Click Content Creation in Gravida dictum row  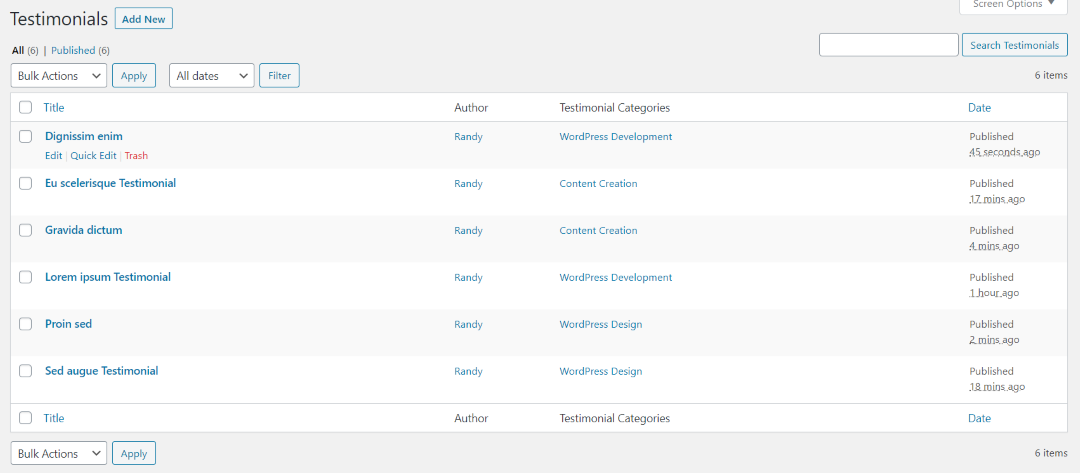click(599, 230)
